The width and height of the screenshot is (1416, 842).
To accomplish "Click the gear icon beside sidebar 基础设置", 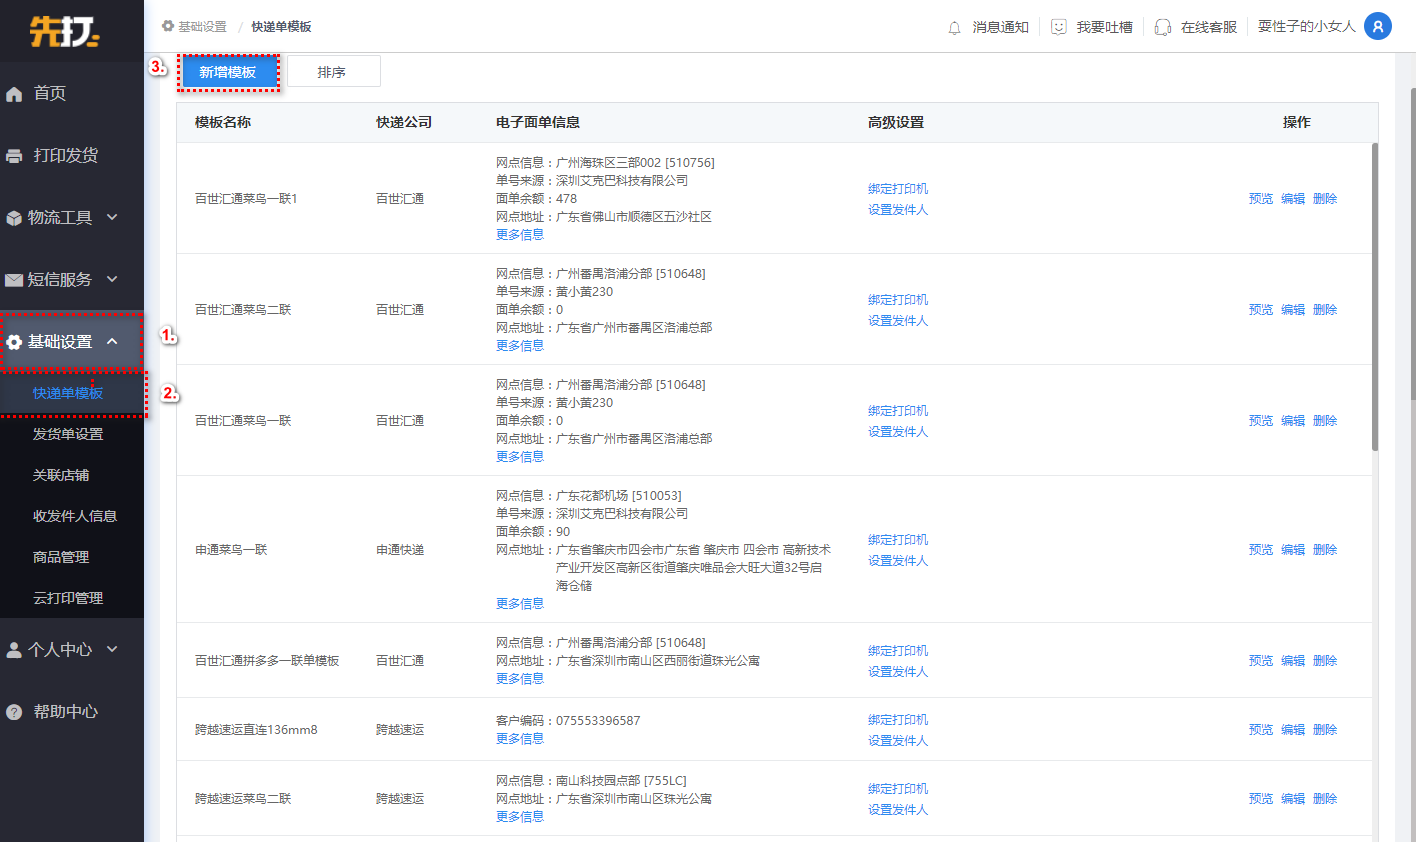I will click(x=14, y=342).
